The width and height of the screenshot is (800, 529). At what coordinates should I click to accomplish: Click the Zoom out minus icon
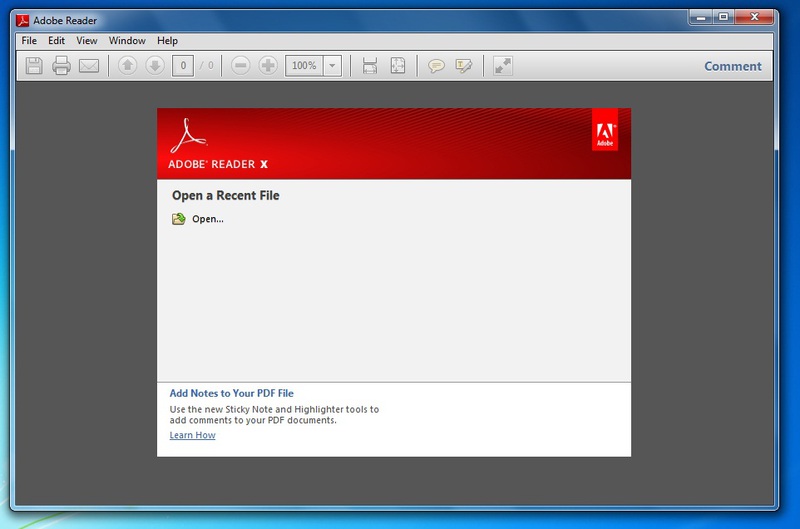[240, 66]
